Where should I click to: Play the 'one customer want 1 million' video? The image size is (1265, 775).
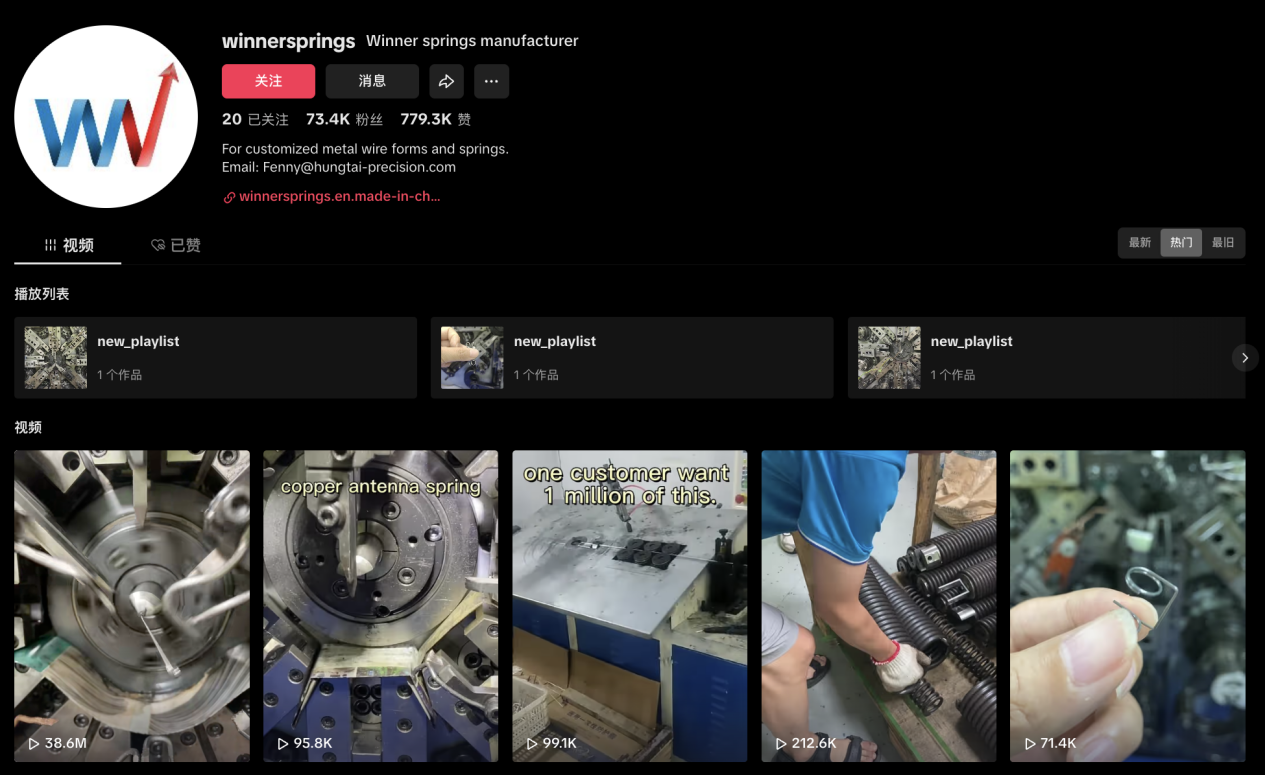(629, 605)
